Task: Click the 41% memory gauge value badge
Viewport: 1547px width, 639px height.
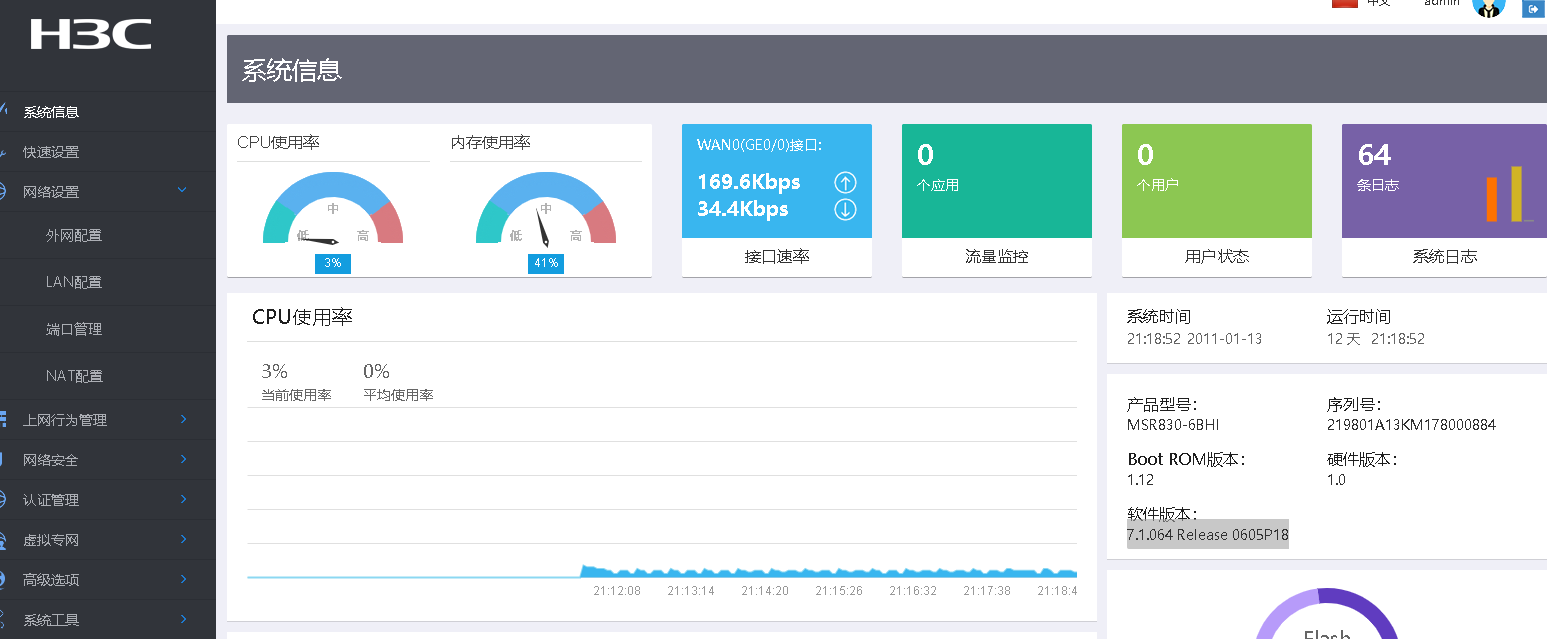Action: pos(546,263)
